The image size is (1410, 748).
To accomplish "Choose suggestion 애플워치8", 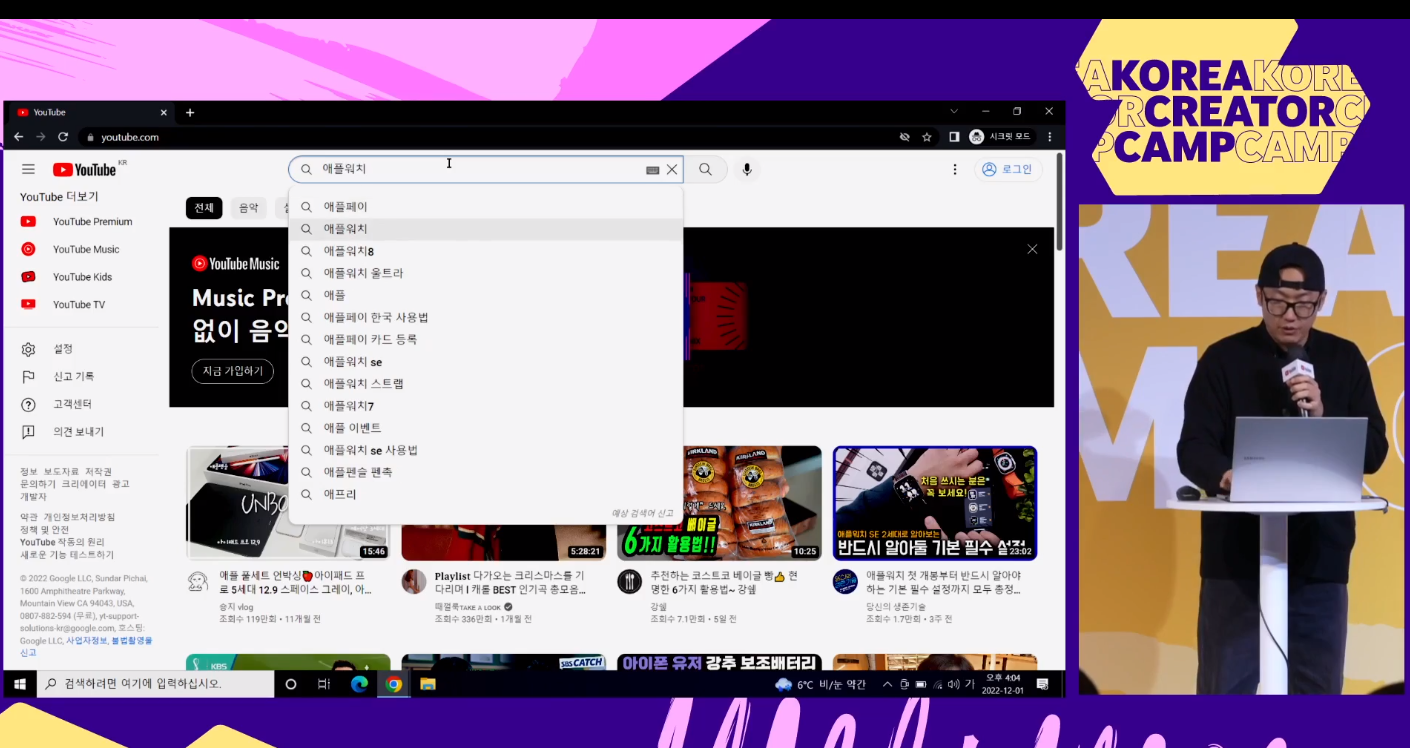I will pos(486,251).
